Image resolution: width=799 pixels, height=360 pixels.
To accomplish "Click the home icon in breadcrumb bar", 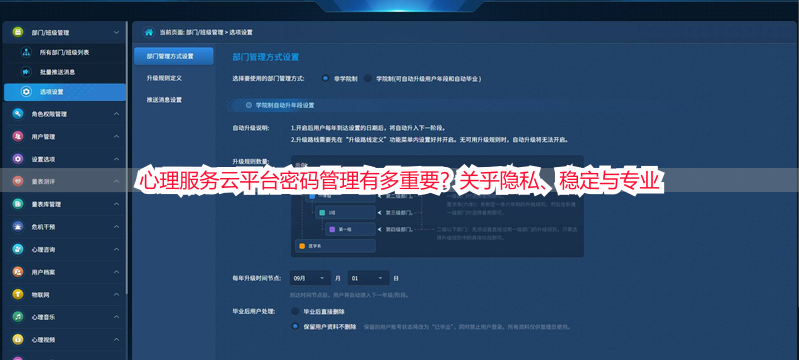I will coord(149,32).
